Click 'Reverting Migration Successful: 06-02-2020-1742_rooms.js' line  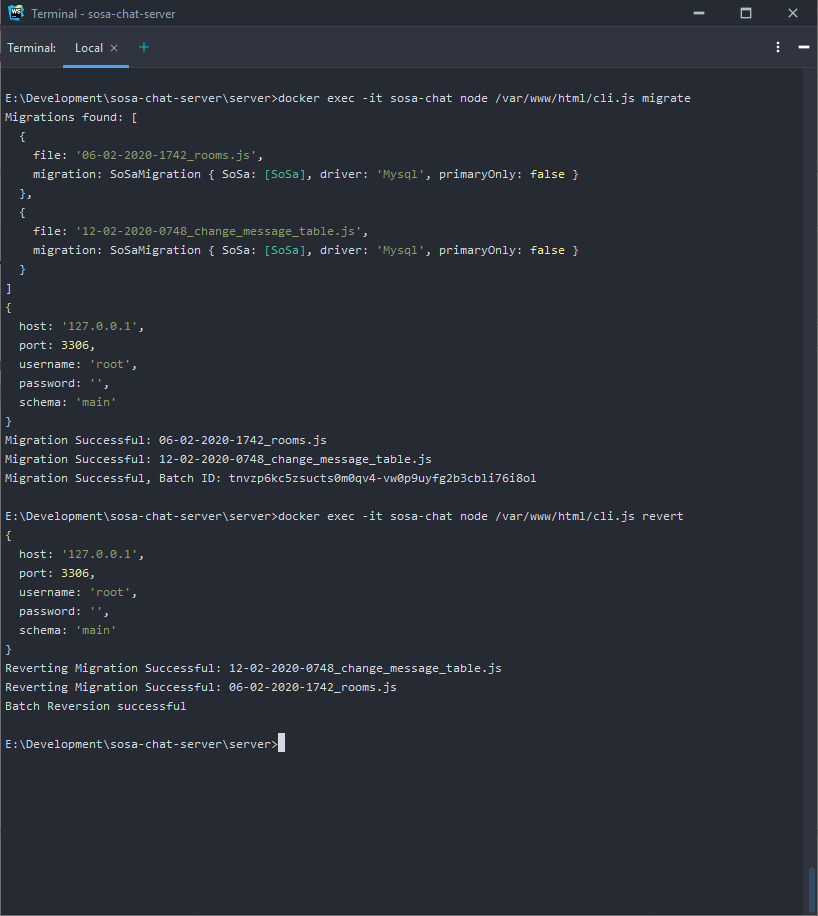pos(201,688)
